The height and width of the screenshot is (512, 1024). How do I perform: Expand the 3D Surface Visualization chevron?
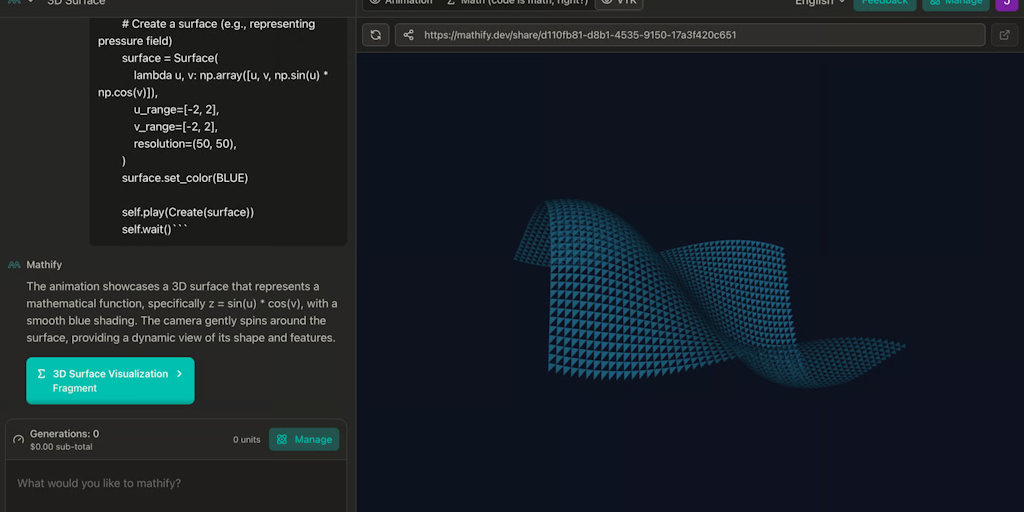click(x=179, y=374)
